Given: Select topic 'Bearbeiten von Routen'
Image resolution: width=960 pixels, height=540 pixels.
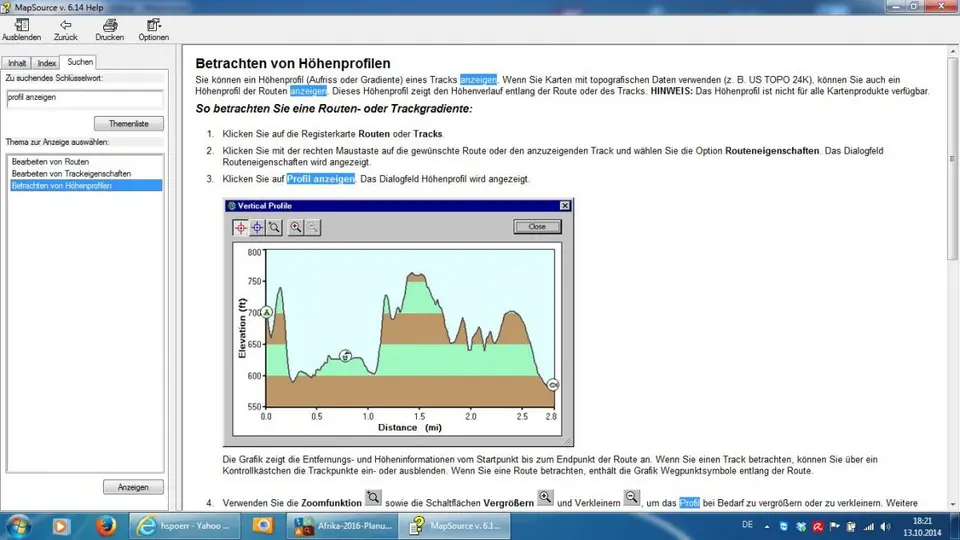Looking at the screenshot, I should [50, 162].
